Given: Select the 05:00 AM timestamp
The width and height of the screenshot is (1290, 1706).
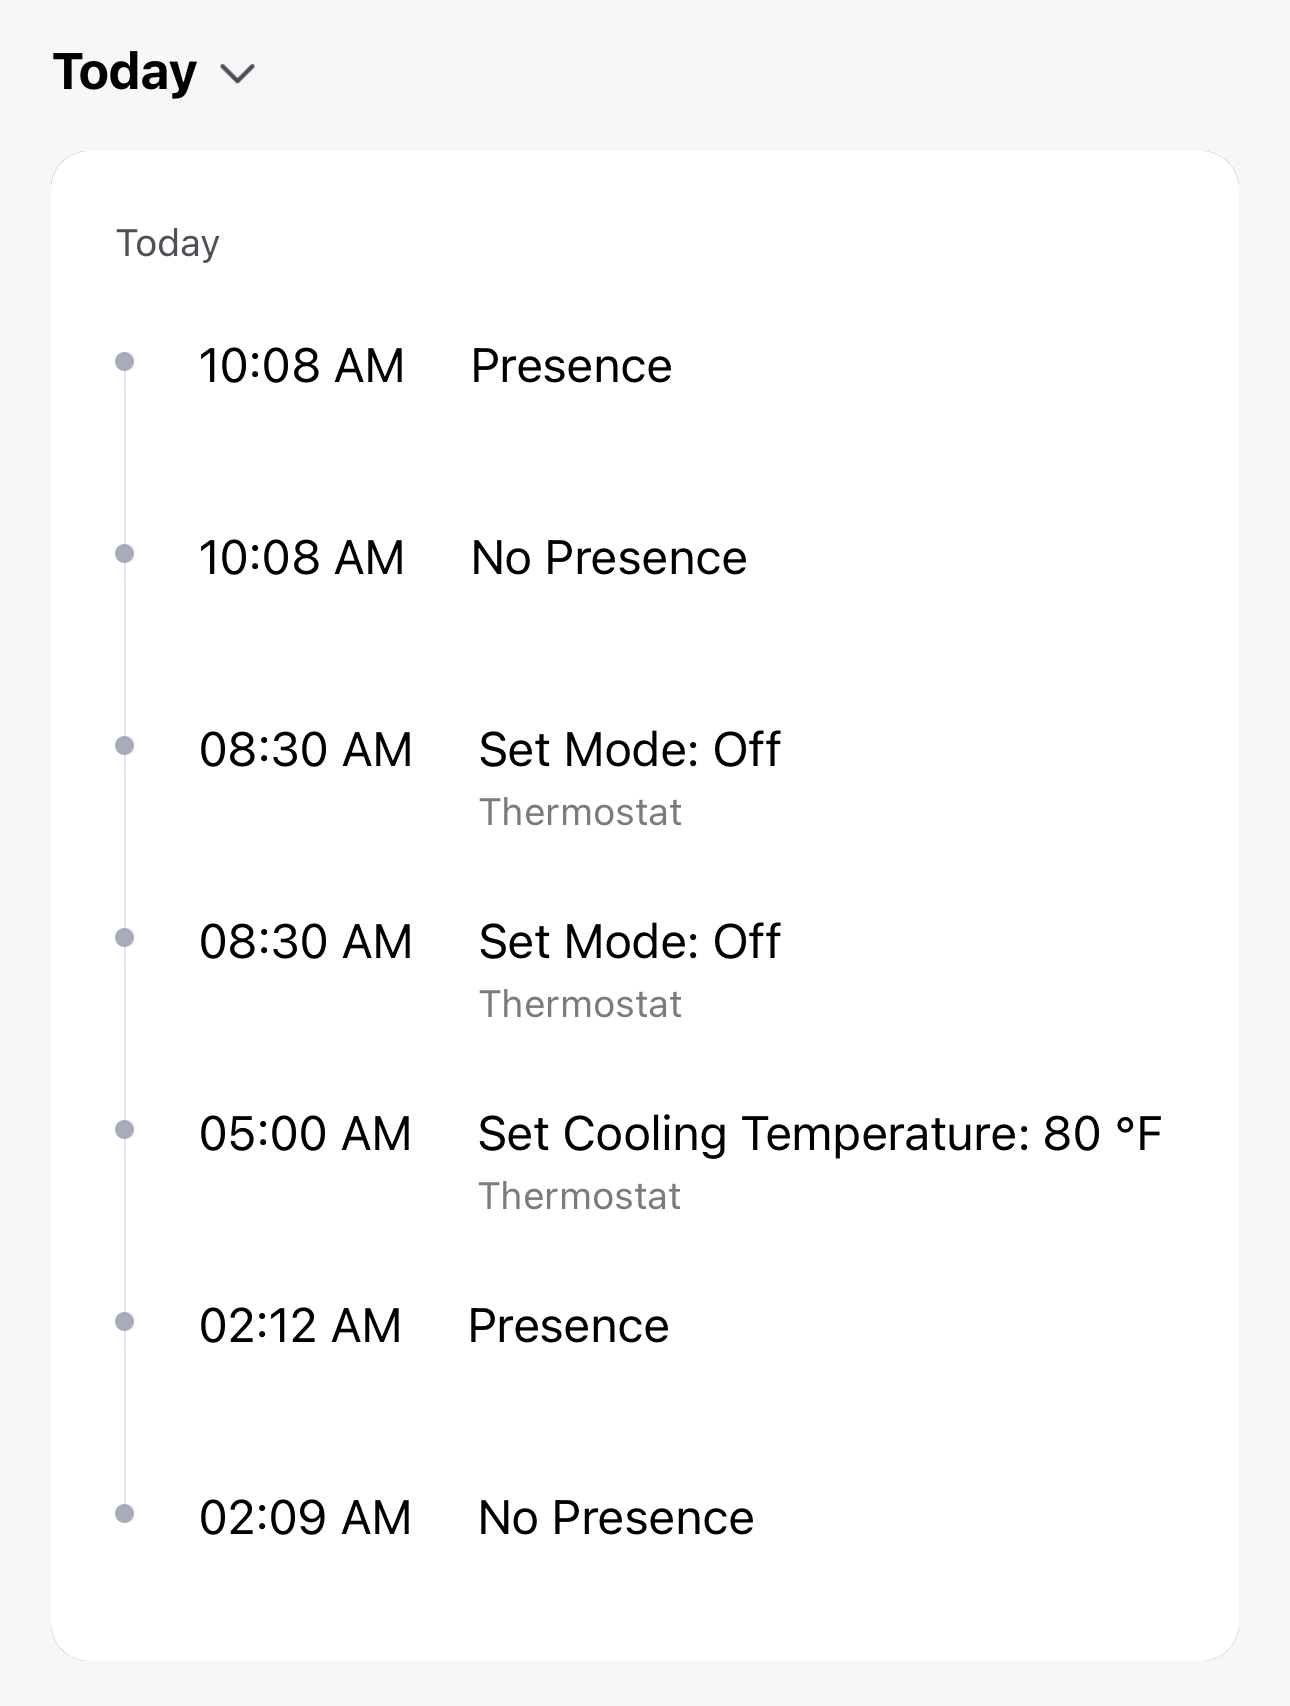Looking at the screenshot, I should pos(305,1134).
